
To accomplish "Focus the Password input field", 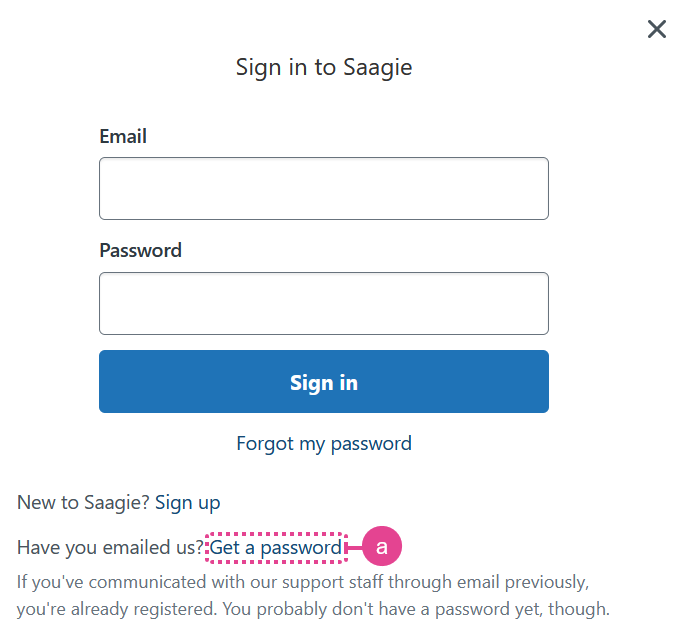I will [324, 303].
